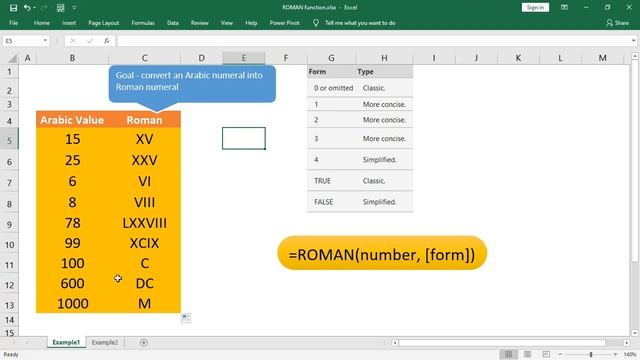640x360 pixels.
Task: Expand the Name Box dropdown arrow
Action: coord(45,41)
